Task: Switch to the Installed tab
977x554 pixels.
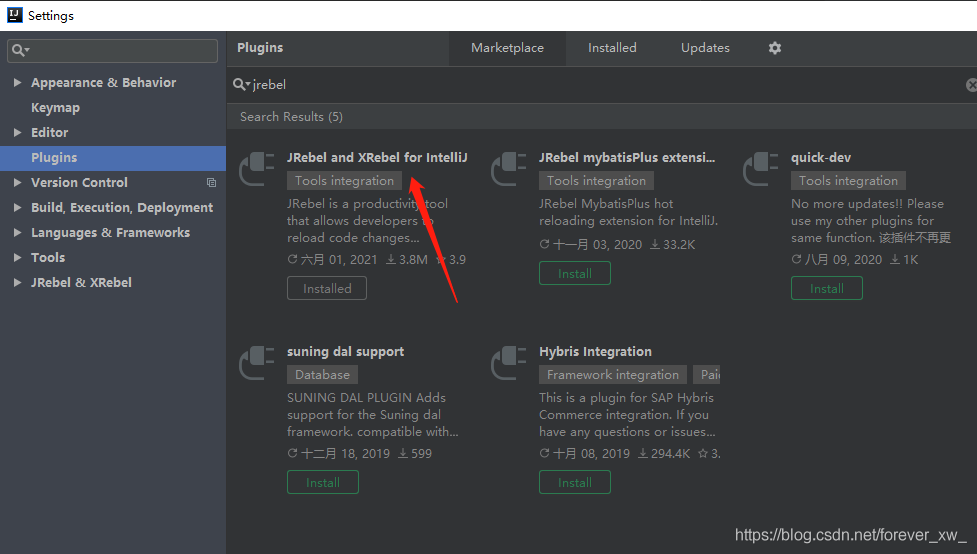Action: point(612,48)
